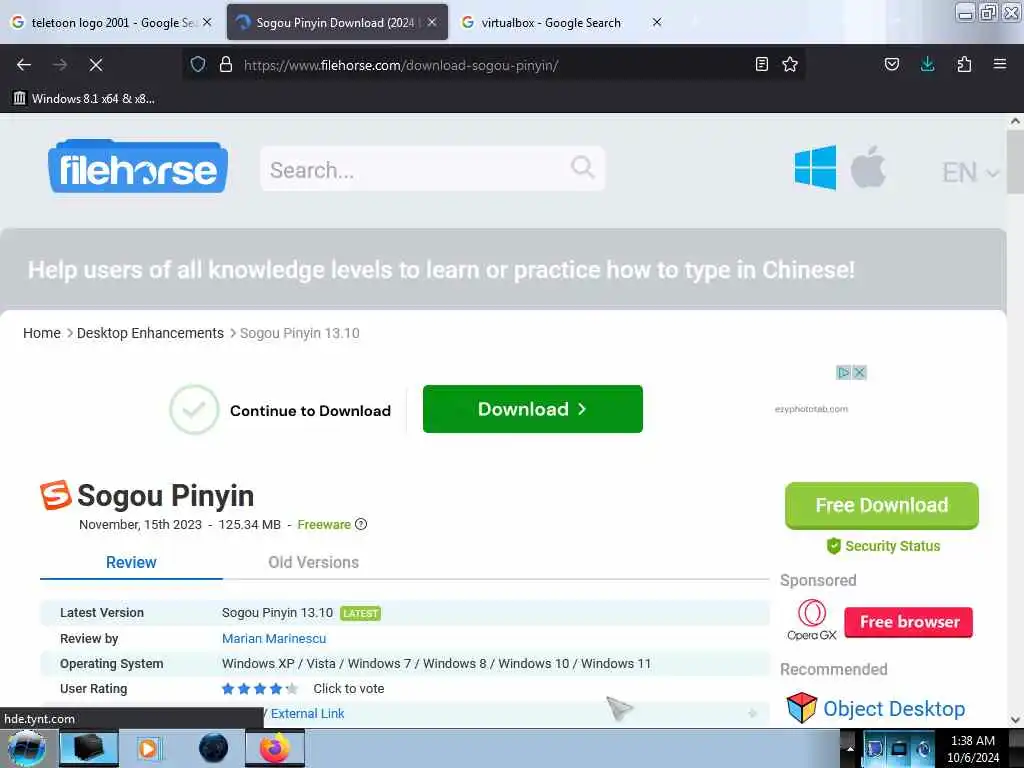
Task: Stop page loading with the X button
Action: pos(96,65)
